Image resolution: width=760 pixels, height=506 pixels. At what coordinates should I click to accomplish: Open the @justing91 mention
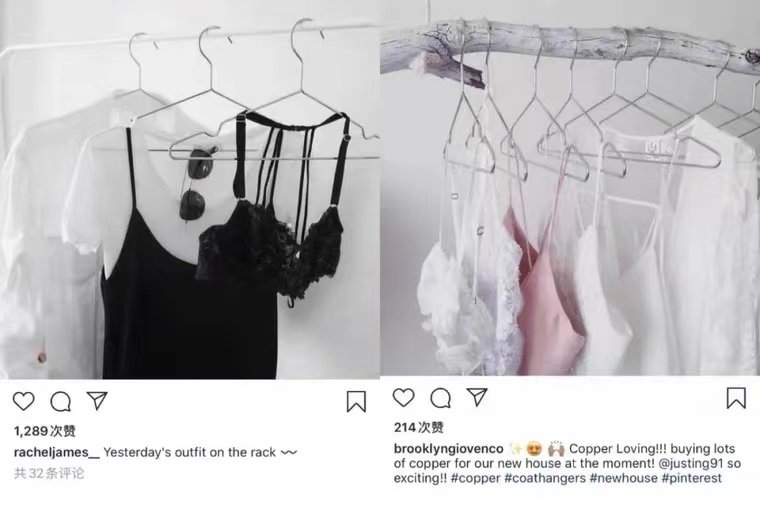click(x=691, y=463)
